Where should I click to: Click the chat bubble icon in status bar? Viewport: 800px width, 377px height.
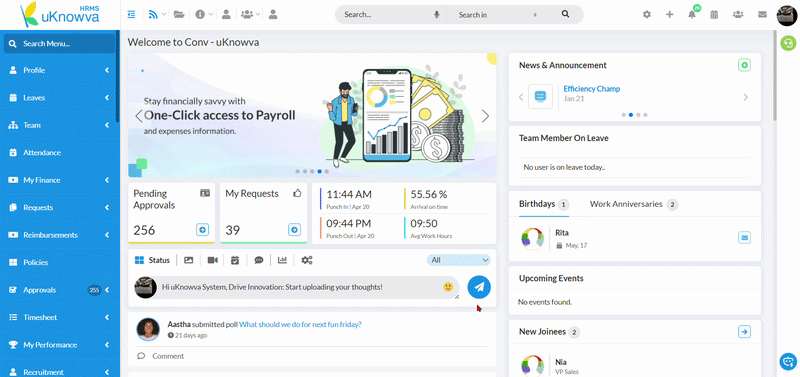(259, 260)
